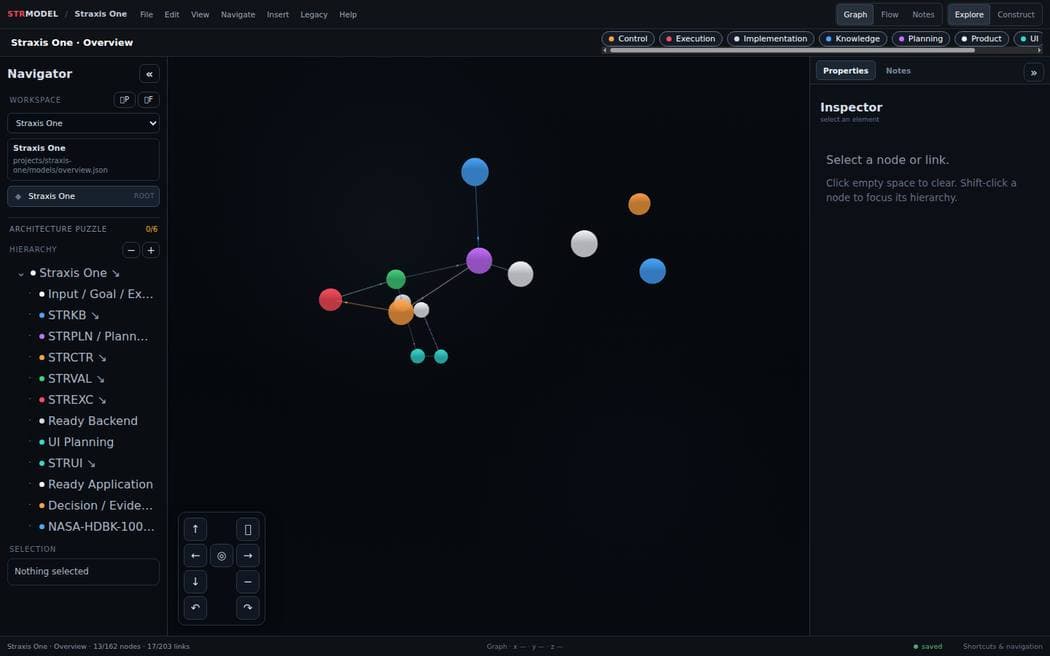Screen dimensions: 1050x656
Task: Expand the STRCTR hierarchy item
Action: [x=102, y=357]
